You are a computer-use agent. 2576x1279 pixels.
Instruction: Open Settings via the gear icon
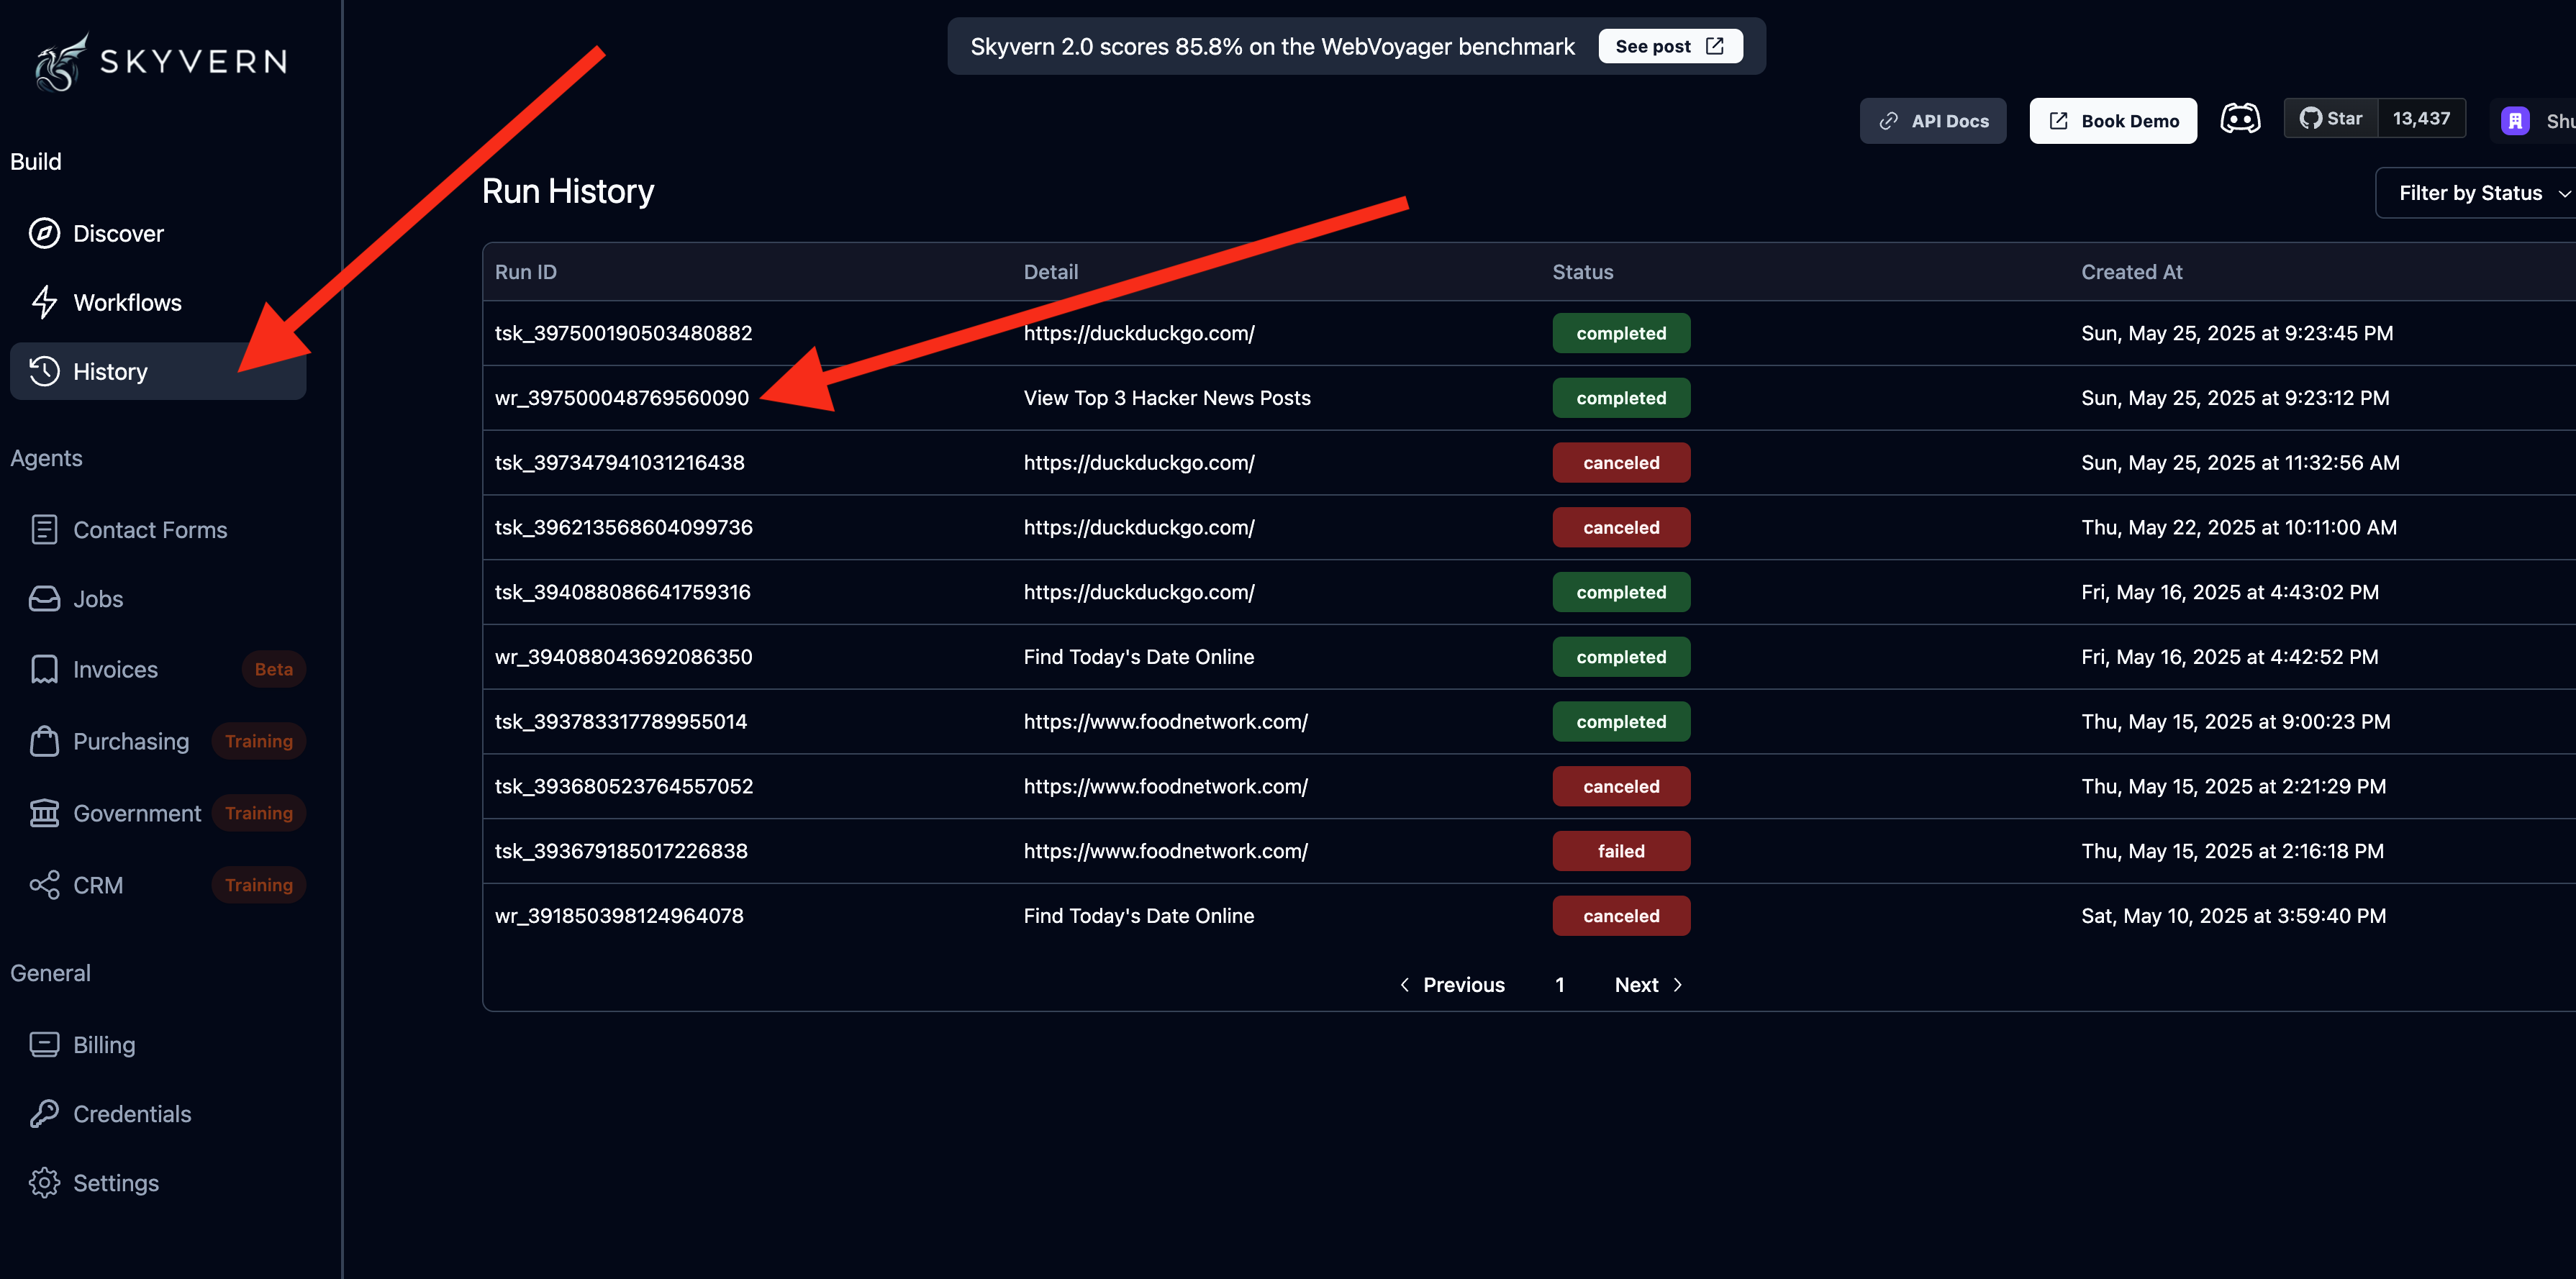click(44, 1182)
